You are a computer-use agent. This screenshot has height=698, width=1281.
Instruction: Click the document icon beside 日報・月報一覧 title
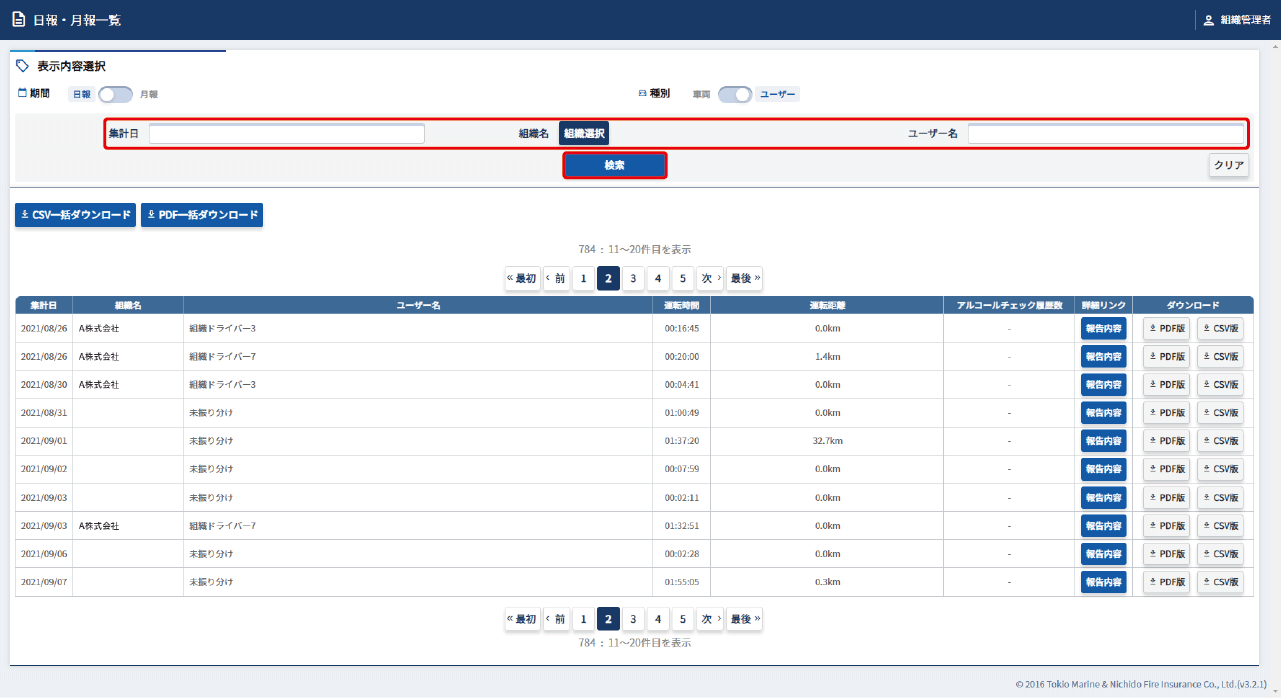coord(18,20)
